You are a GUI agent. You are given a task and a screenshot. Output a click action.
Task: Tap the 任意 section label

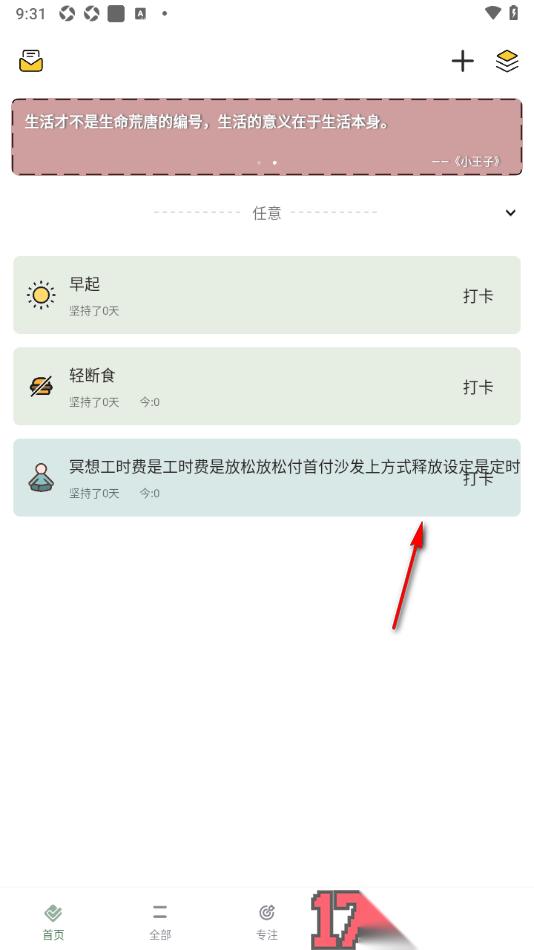[267, 213]
